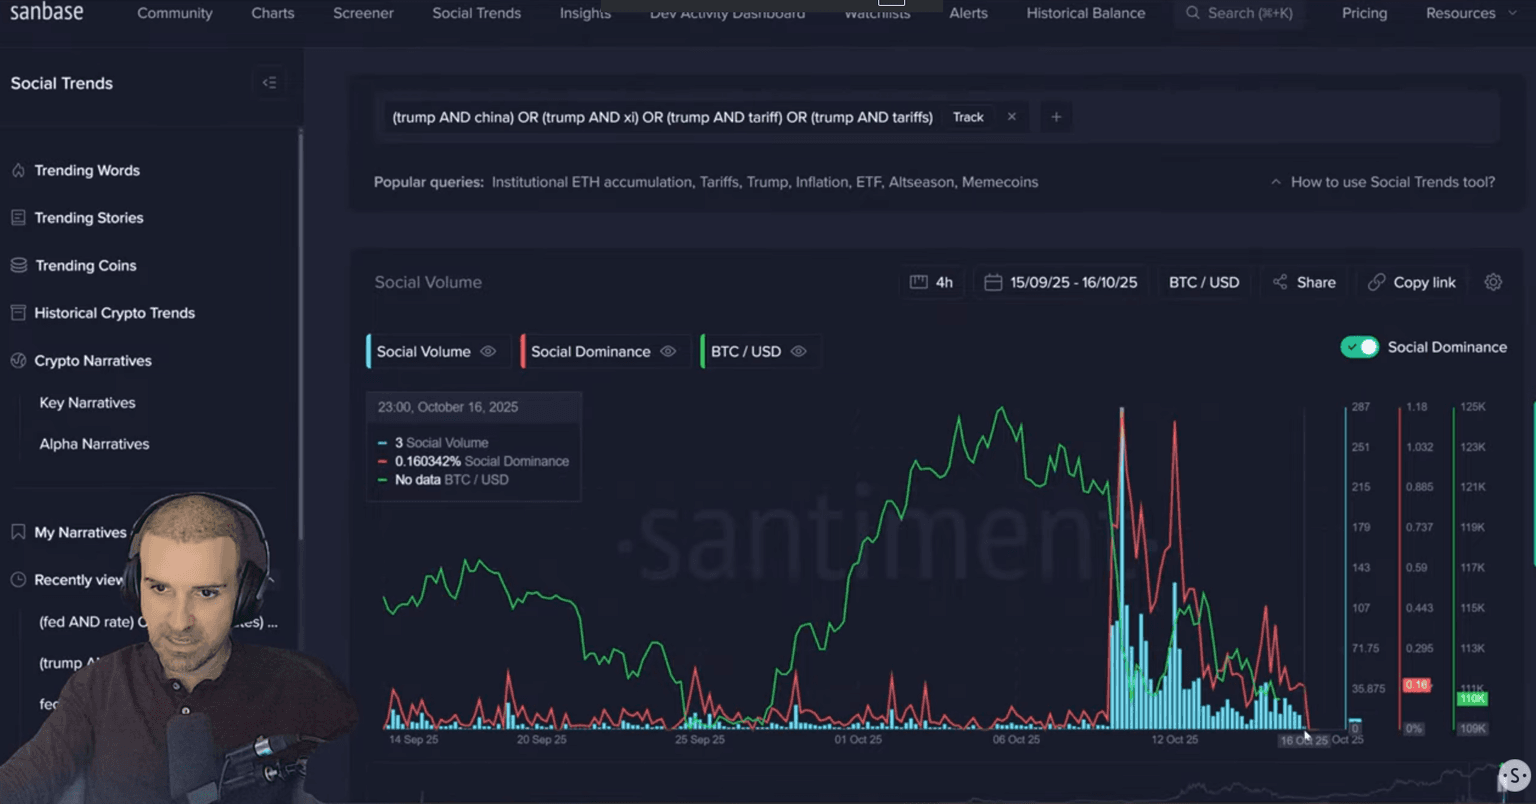Collapse How to use Social Trends tool
The width and height of the screenshot is (1536, 804).
point(1383,182)
